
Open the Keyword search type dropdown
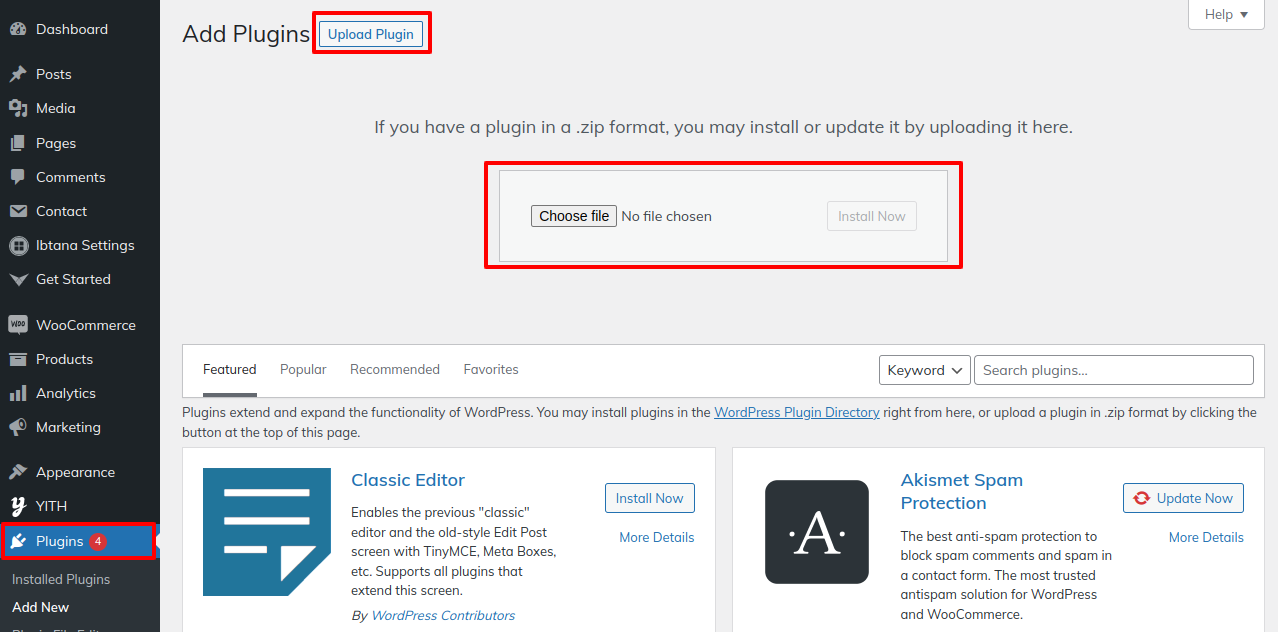click(925, 370)
